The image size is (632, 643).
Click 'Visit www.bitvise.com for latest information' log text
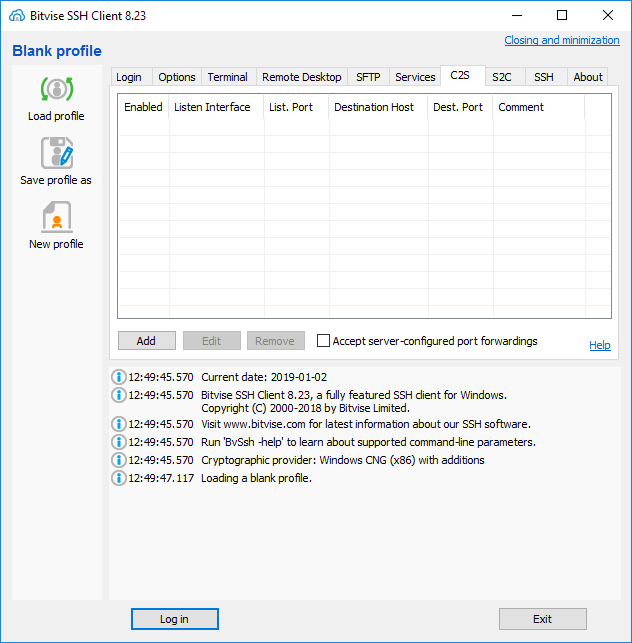click(x=366, y=424)
